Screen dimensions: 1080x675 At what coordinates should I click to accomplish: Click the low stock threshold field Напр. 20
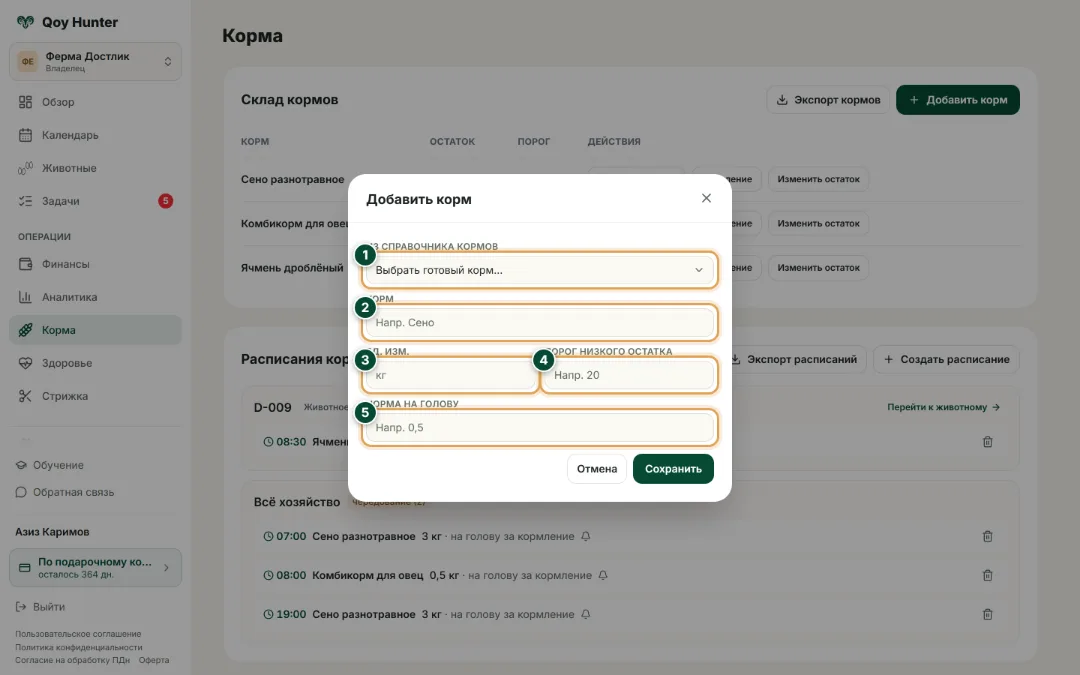(629, 375)
